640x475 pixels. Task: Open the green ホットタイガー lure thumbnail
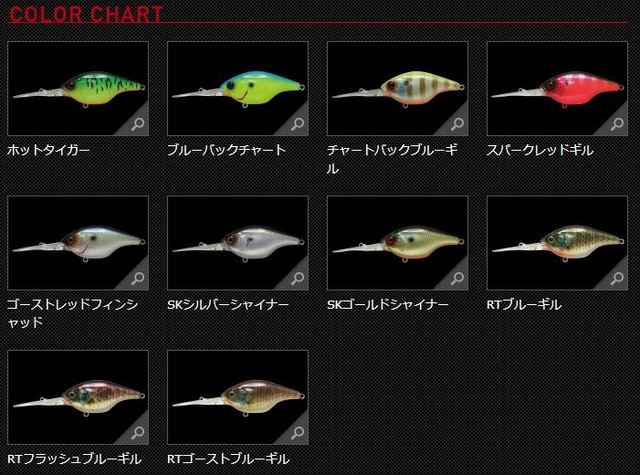pyautogui.click(x=78, y=89)
